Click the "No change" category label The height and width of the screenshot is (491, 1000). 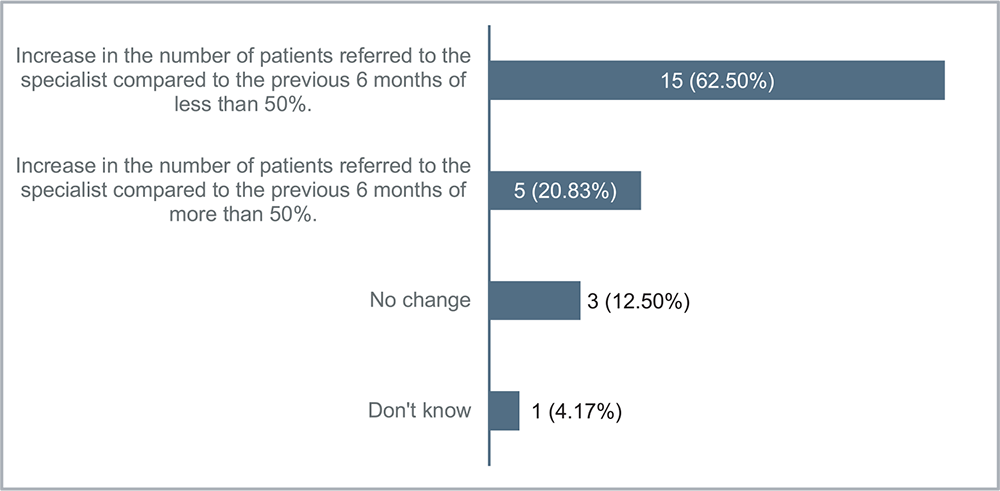pyautogui.click(x=420, y=300)
